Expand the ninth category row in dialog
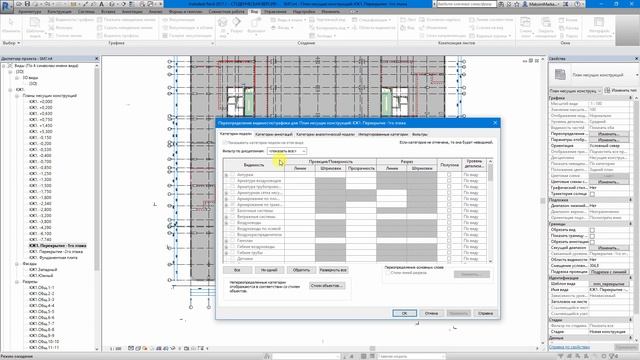640x360 pixels. (227, 223)
